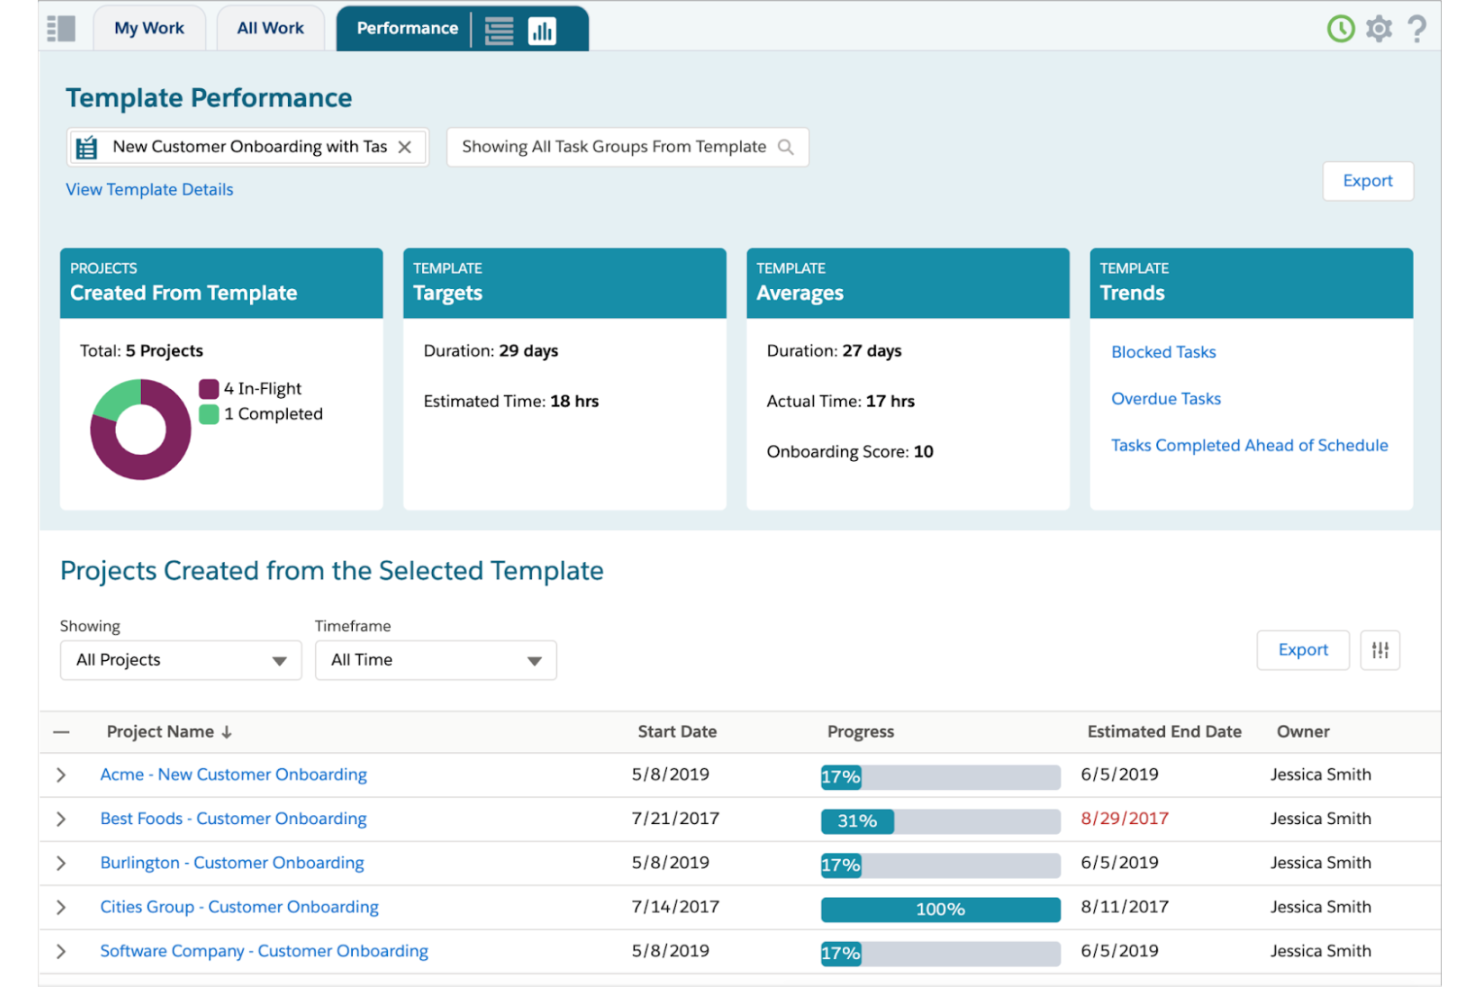Click the help question mark icon
1480x987 pixels.
1417,29
